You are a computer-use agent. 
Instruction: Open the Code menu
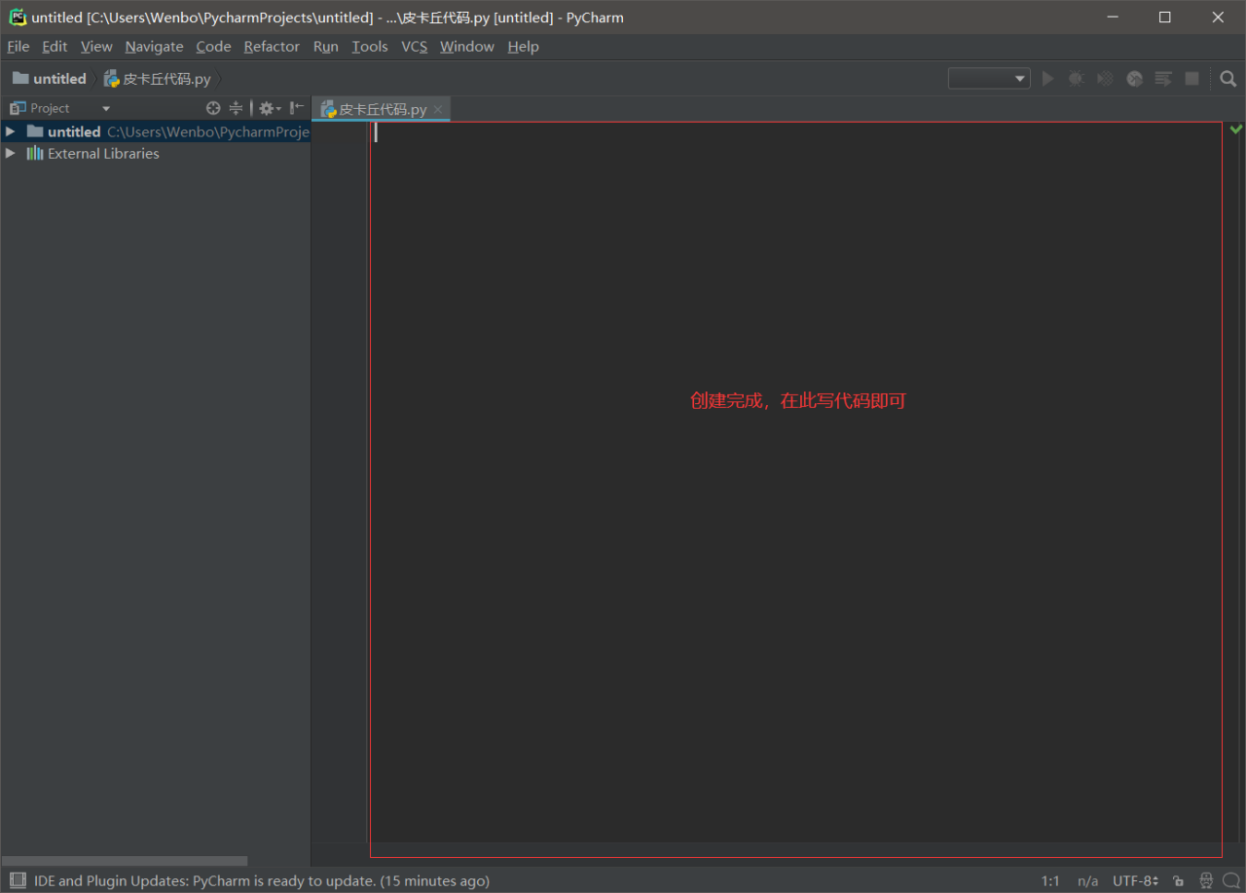(213, 46)
